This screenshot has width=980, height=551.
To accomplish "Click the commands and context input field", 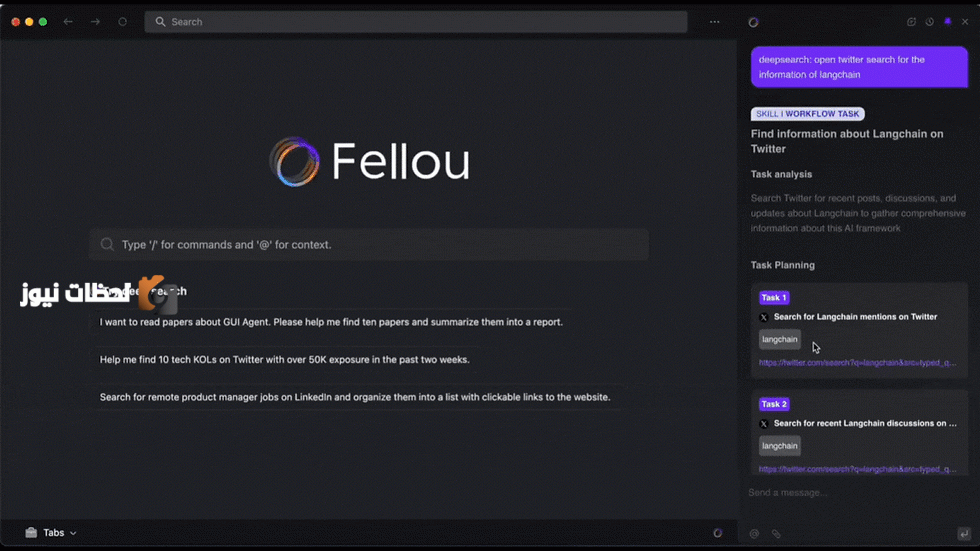I will tap(369, 244).
